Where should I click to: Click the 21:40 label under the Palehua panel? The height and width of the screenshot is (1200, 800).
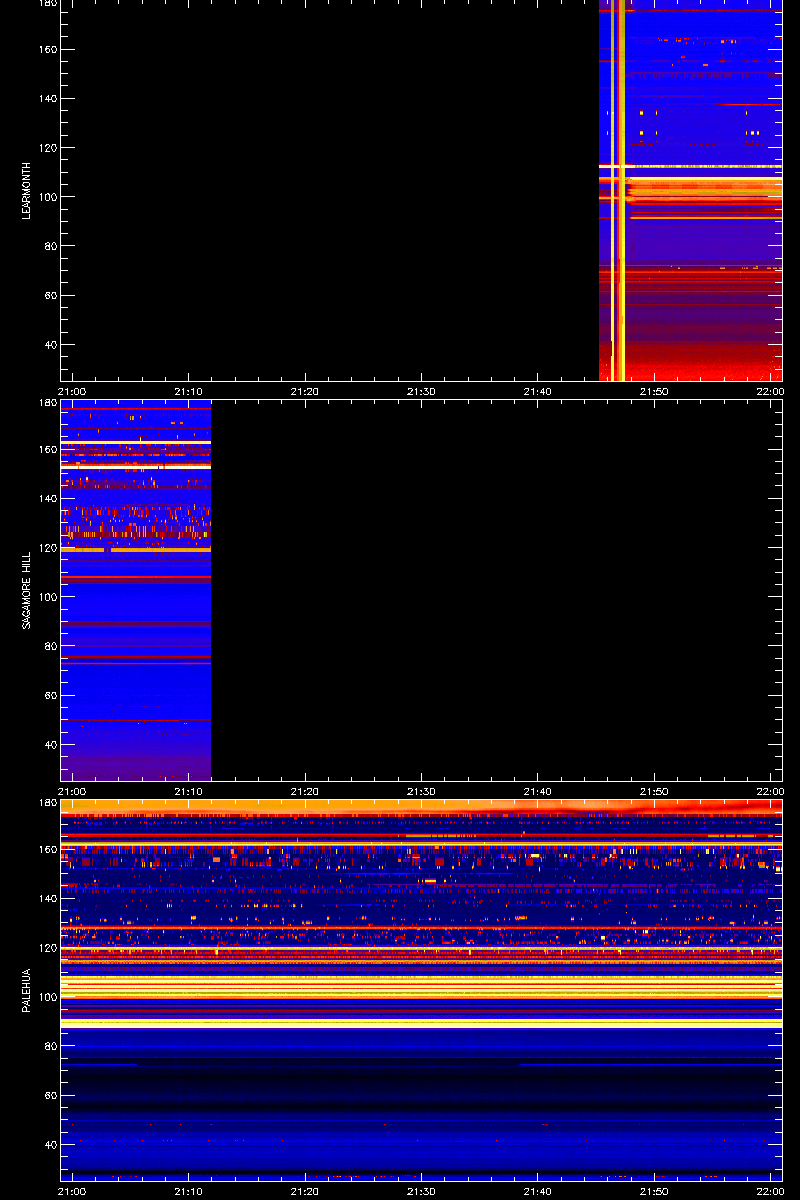click(538, 1192)
